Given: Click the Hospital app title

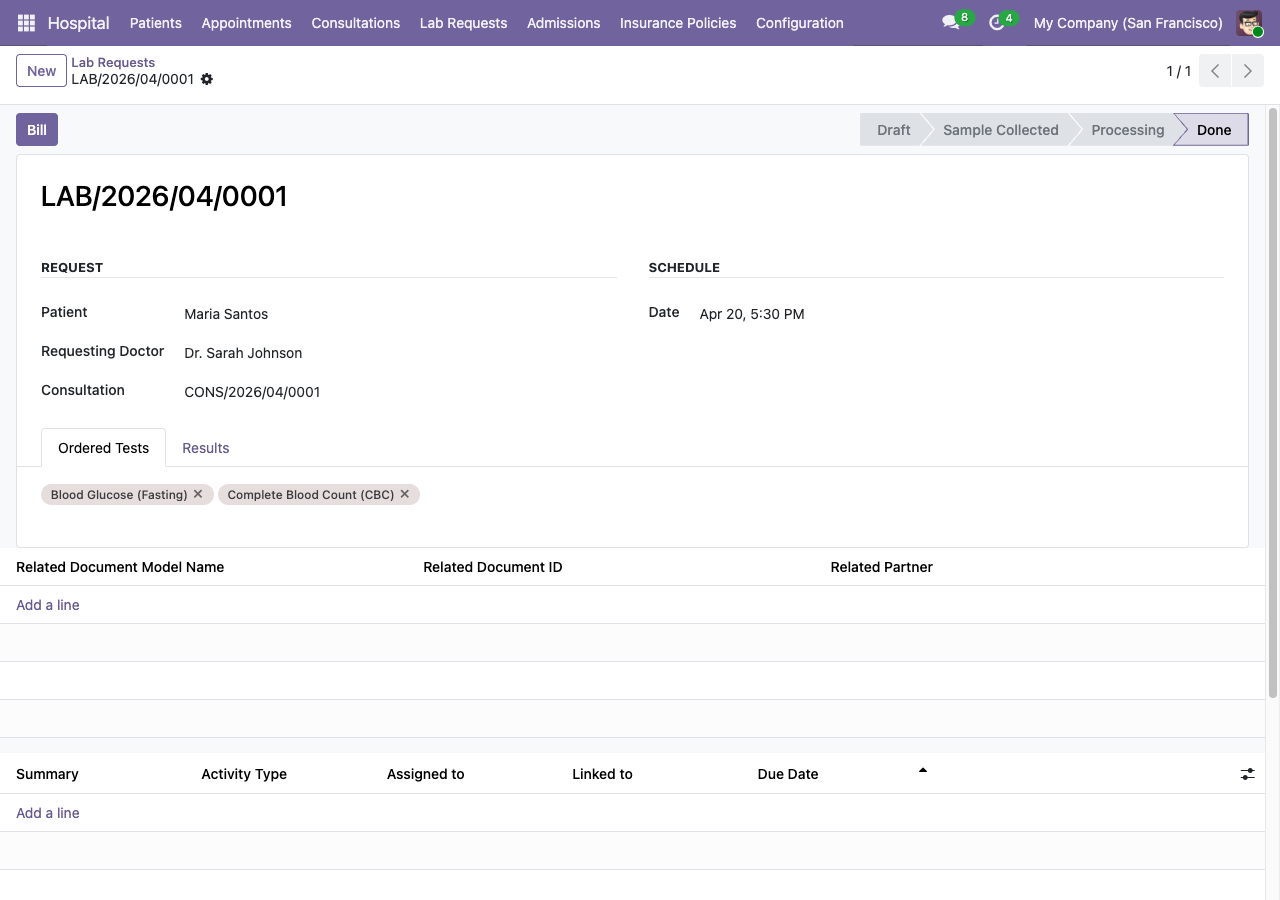Looking at the screenshot, I should click(x=78, y=23).
